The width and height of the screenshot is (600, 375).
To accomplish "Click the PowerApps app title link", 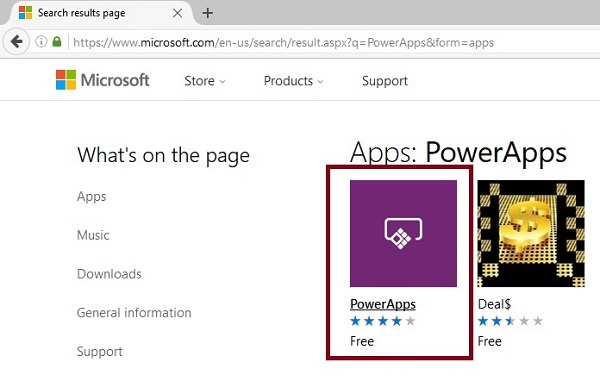I will point(383,304).
